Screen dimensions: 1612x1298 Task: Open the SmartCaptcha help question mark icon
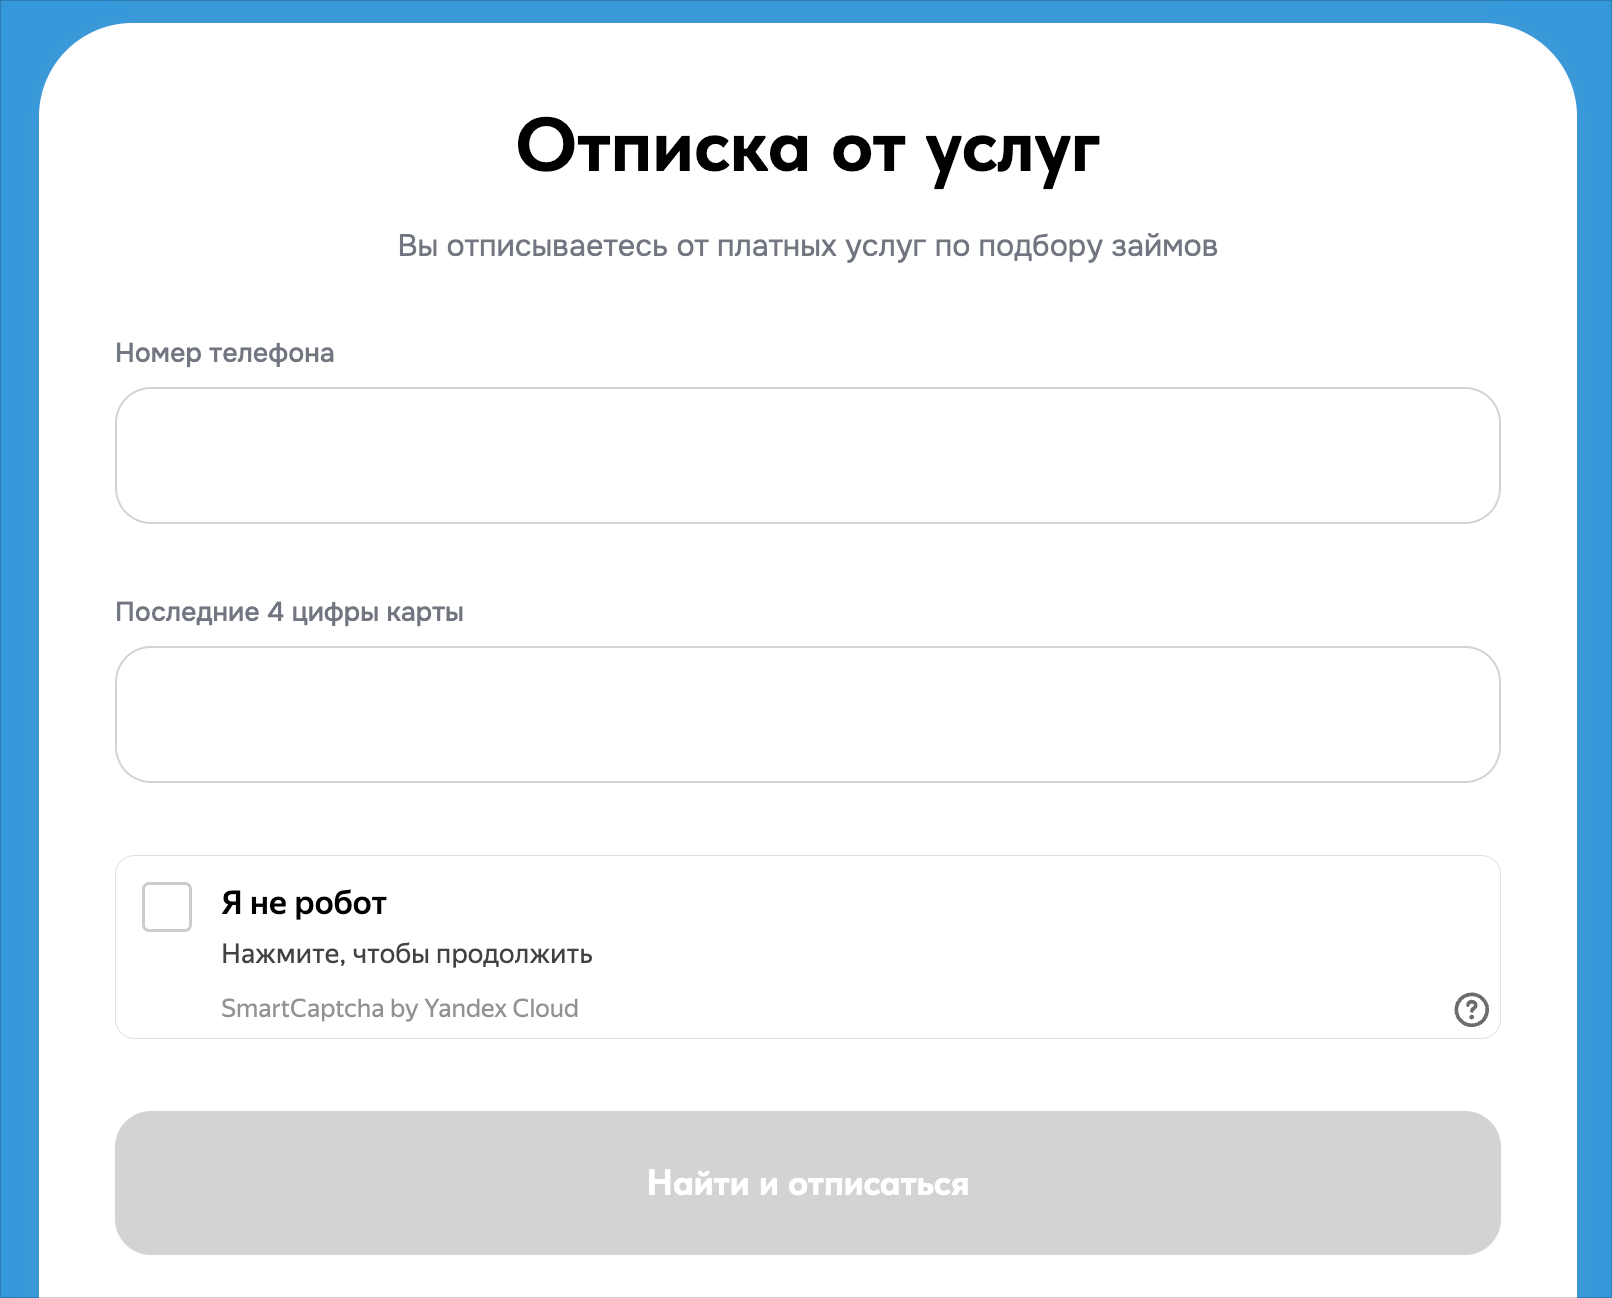pyautogui.click(x=1470, y=1009)
